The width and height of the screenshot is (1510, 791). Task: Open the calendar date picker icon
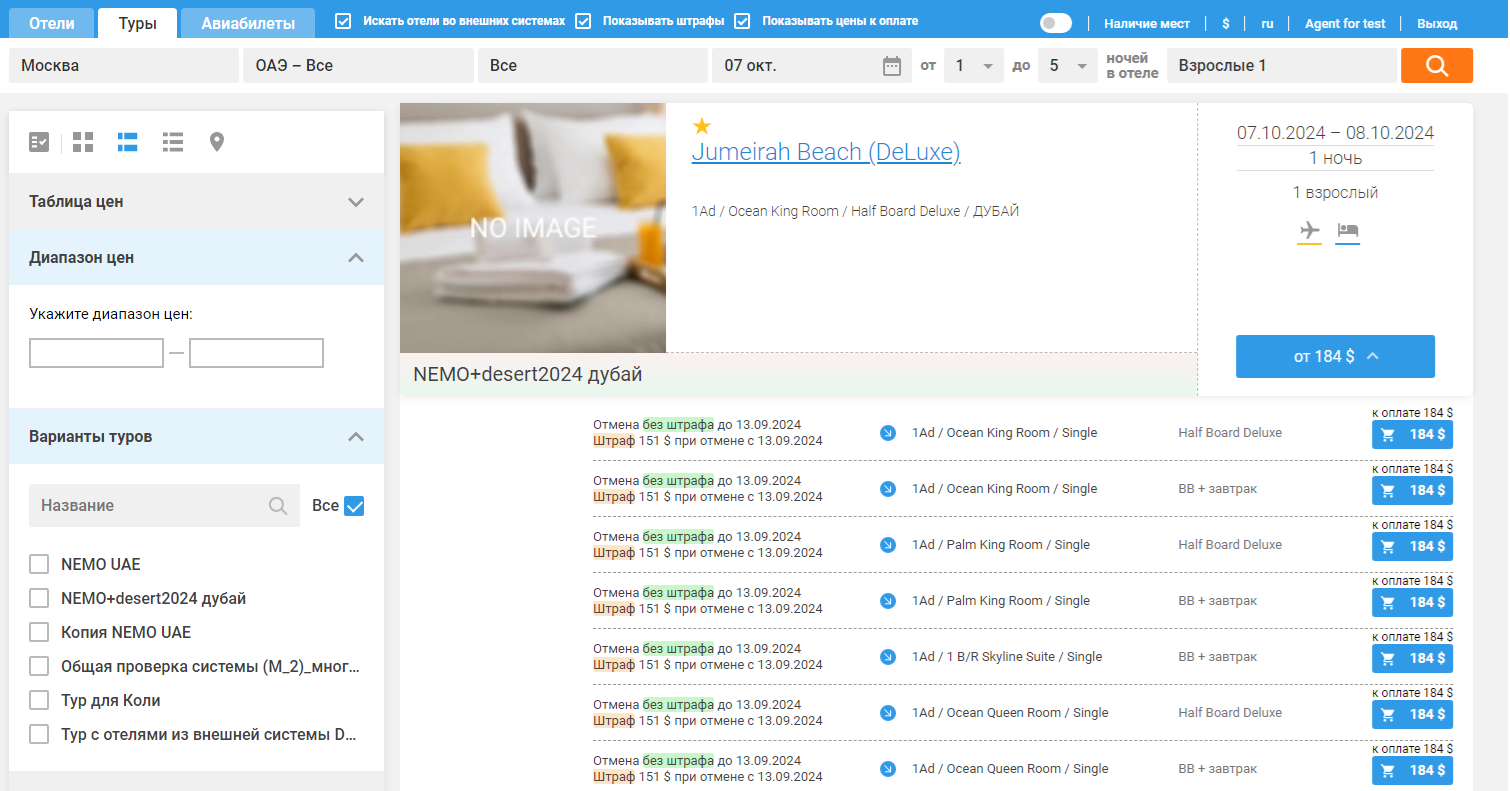892,66
